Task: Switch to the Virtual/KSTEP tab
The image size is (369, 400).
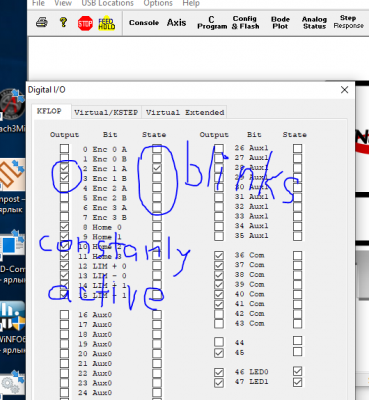Action: [x=106, y=112]
